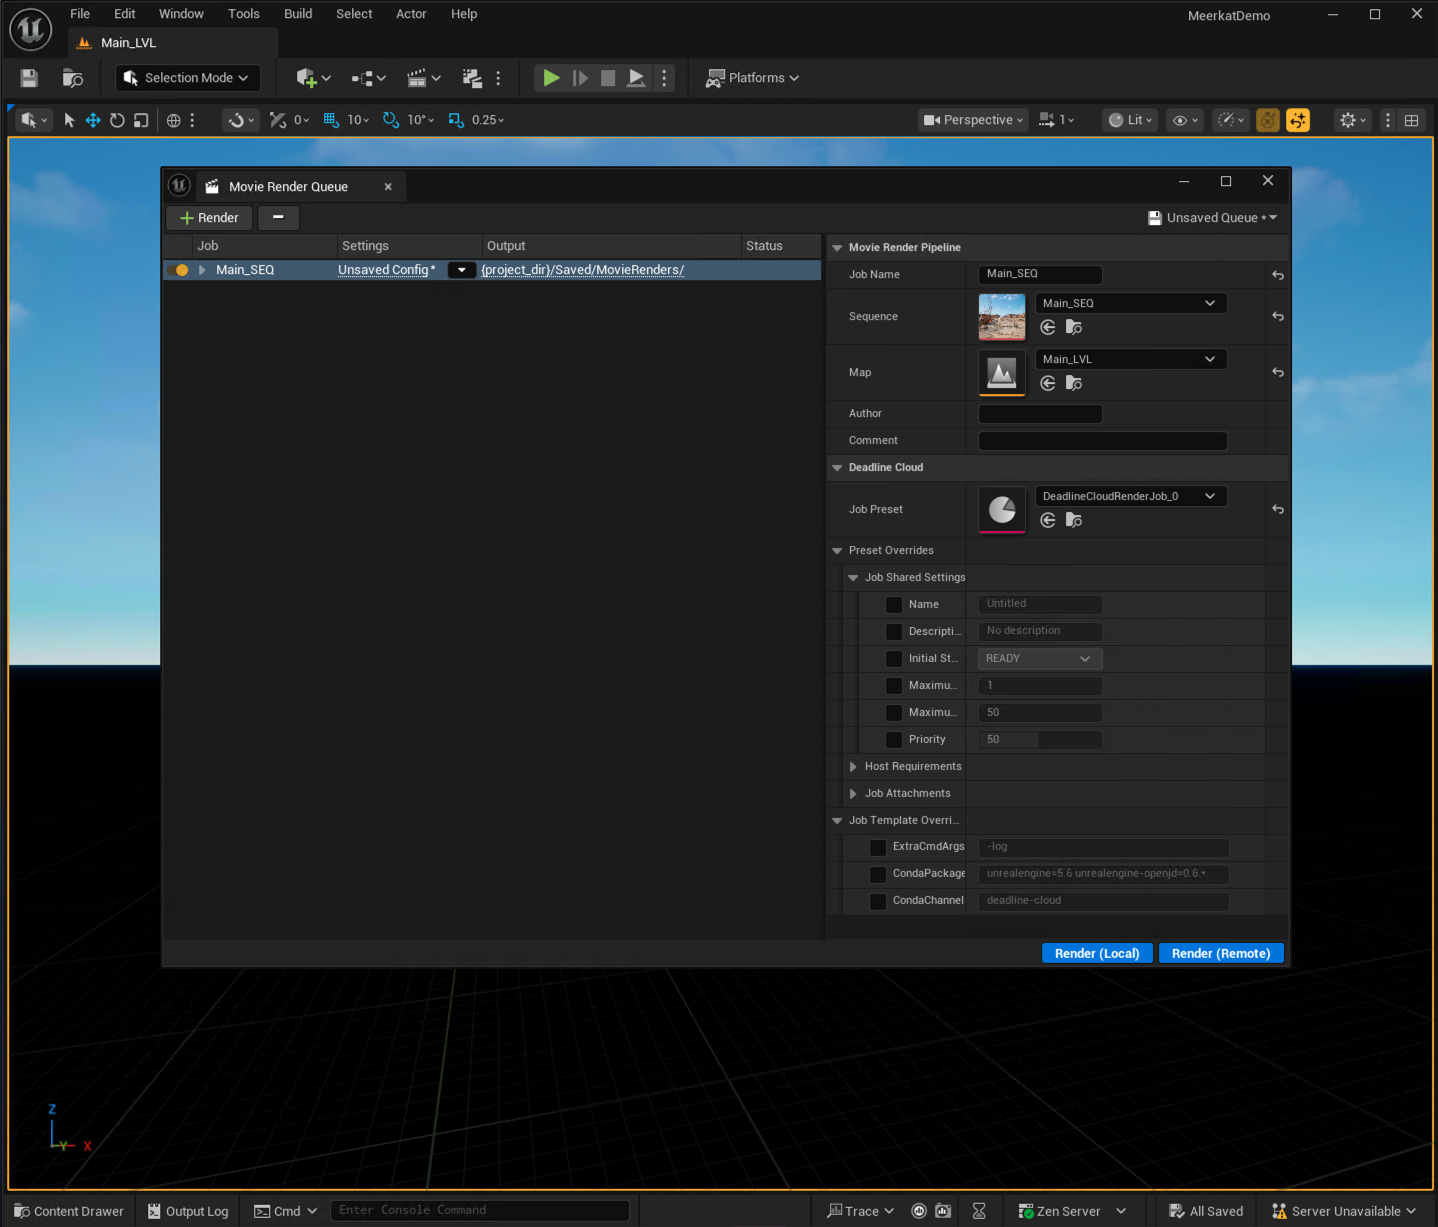1438x1227 pixels.
Task: Enable the Priority override checkbox
Action: pos(893,739)
